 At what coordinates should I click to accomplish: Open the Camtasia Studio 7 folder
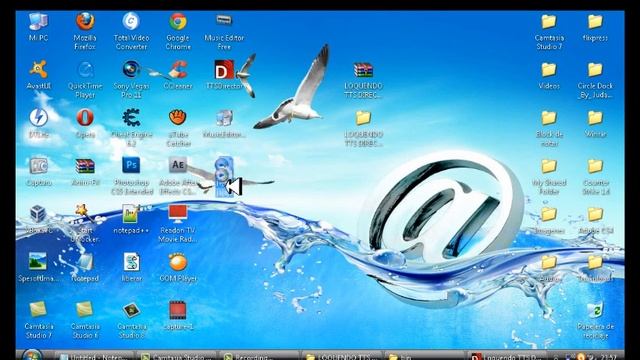click(x=549, y=21)
